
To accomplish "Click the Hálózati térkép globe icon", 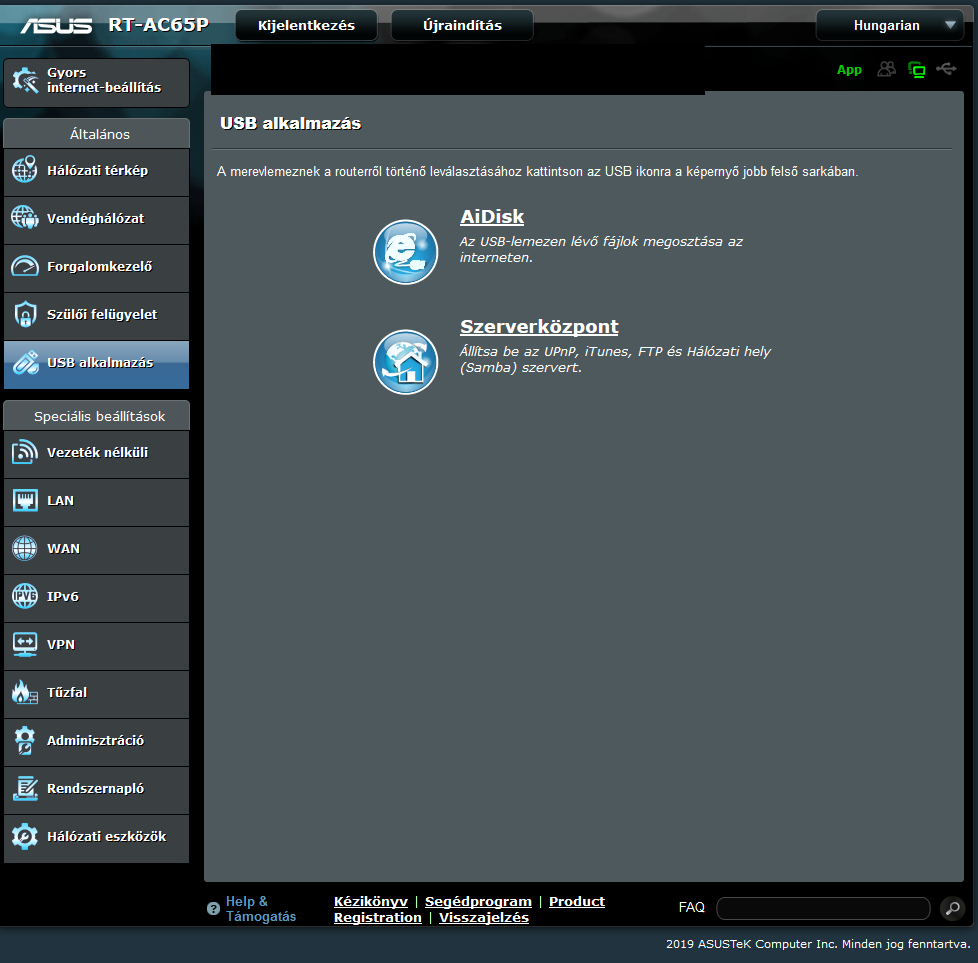I will (x=25, y=170).
